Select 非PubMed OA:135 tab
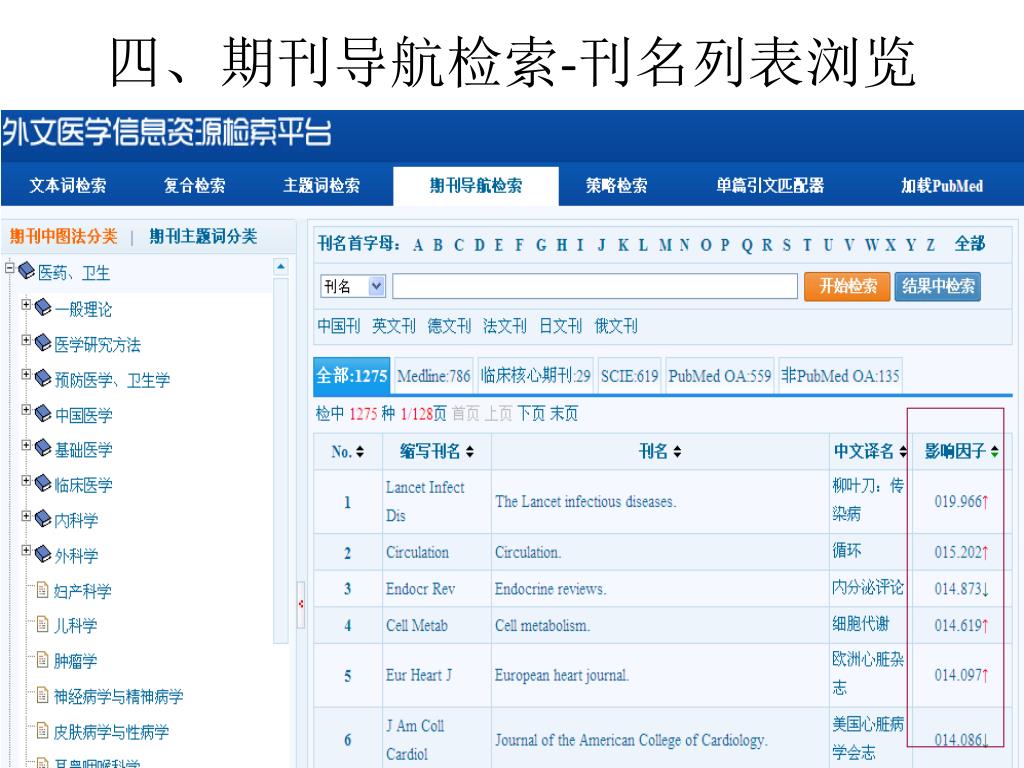Screen dimensions: 1024x768 (x=840, y=376)
